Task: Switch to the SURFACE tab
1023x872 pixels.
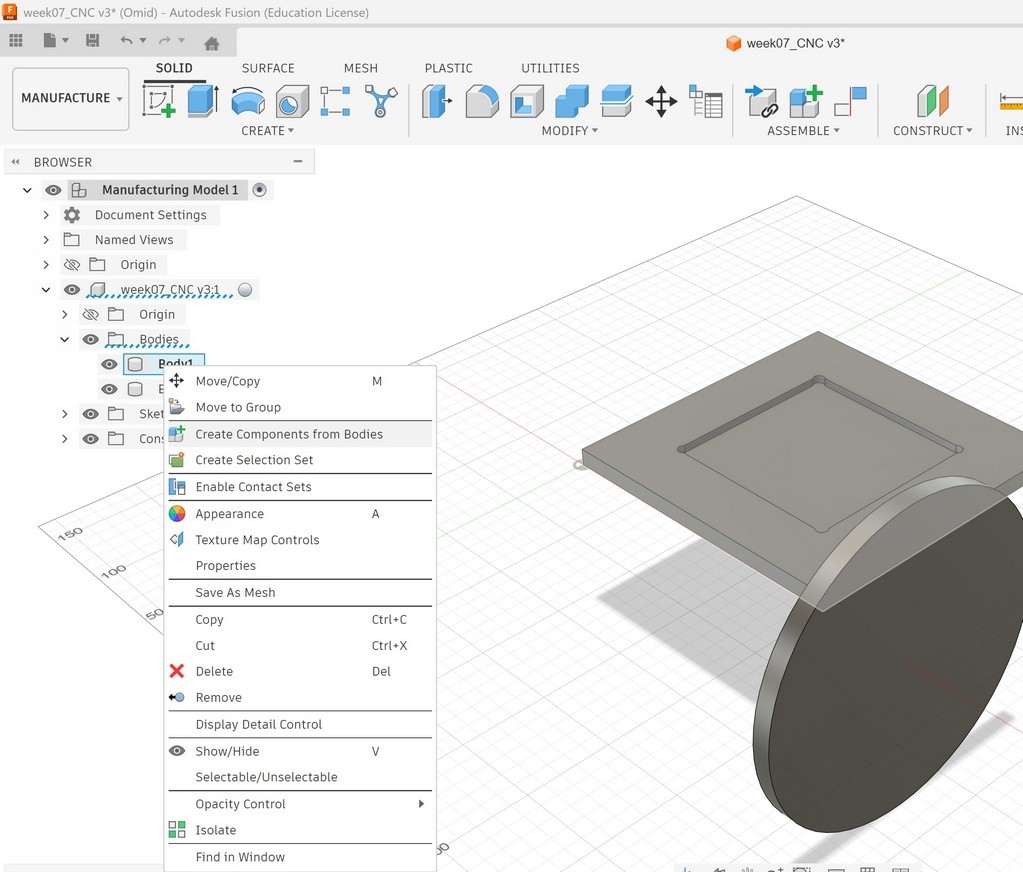Action: coord(267,68)
